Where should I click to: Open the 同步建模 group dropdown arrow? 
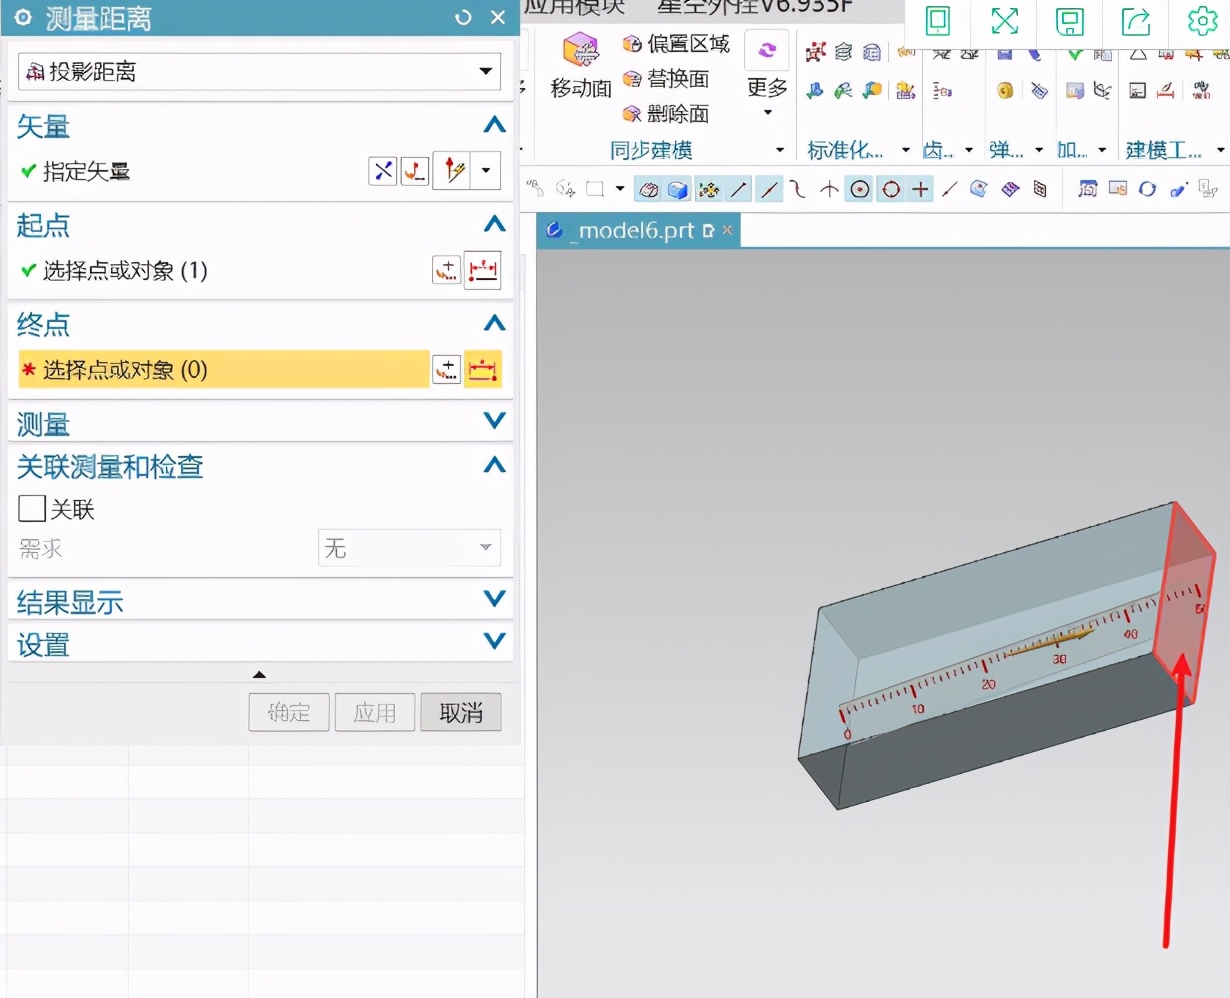781,151
